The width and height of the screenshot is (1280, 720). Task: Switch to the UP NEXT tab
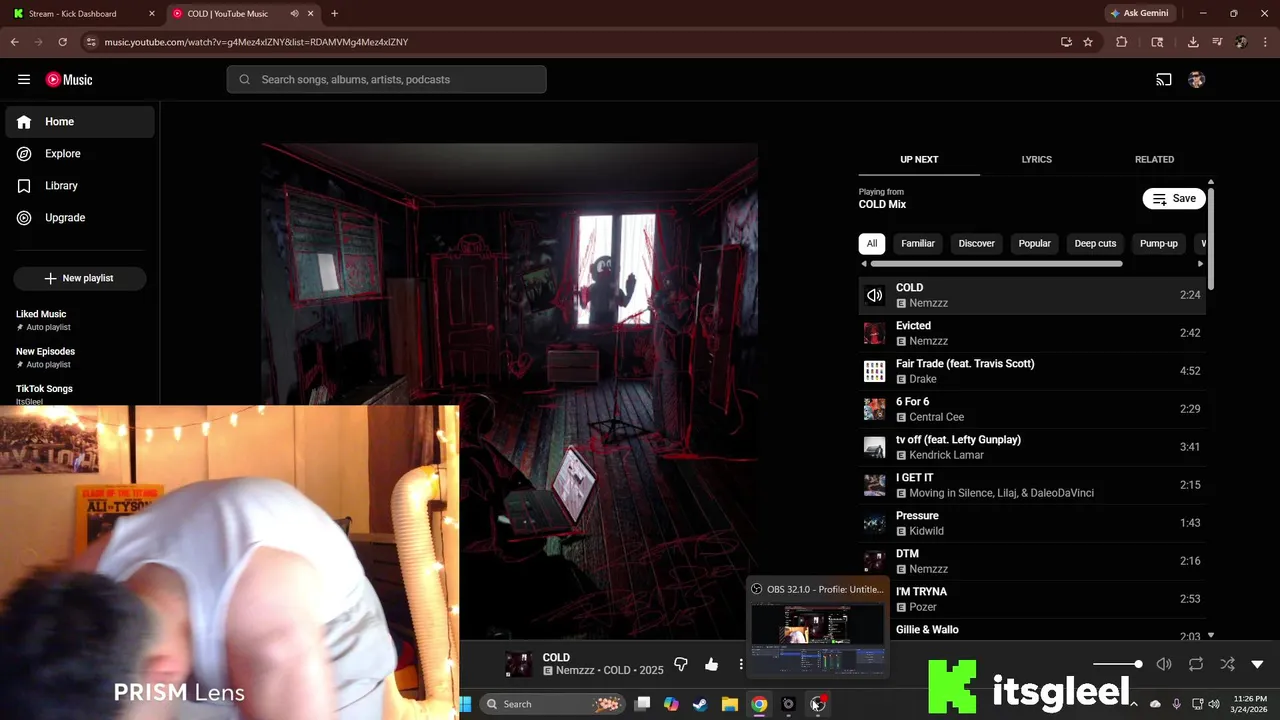click(919, 159)
